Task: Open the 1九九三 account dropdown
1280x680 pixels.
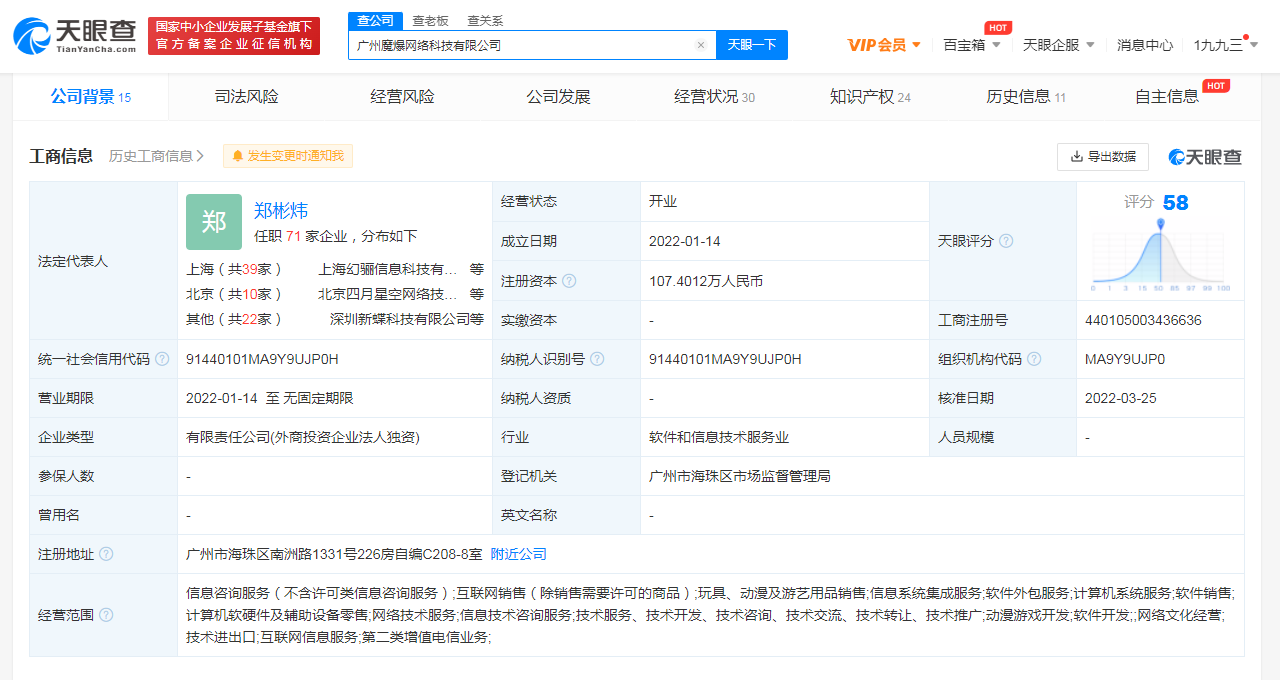Action: pyautogui.click(x=1225, y=45)
